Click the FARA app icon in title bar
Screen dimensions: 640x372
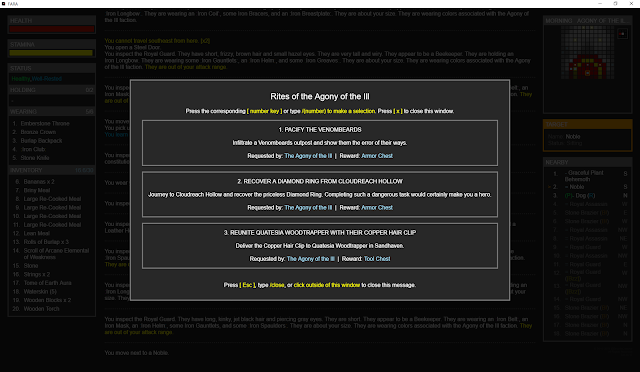[3, 4]
